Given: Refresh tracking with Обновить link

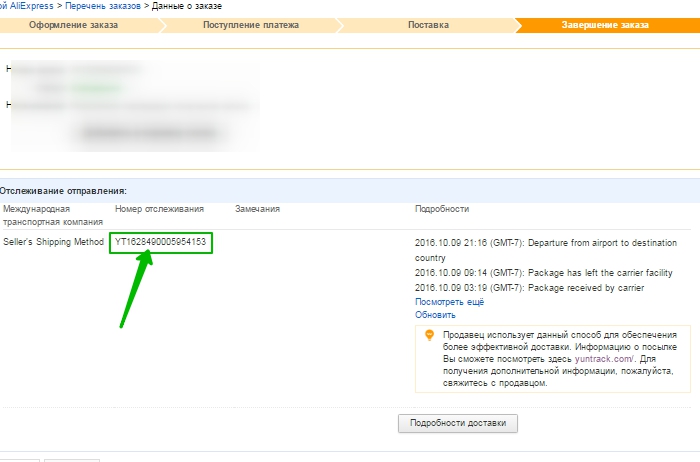Looking at the screenshot, I should click(435, 314).
